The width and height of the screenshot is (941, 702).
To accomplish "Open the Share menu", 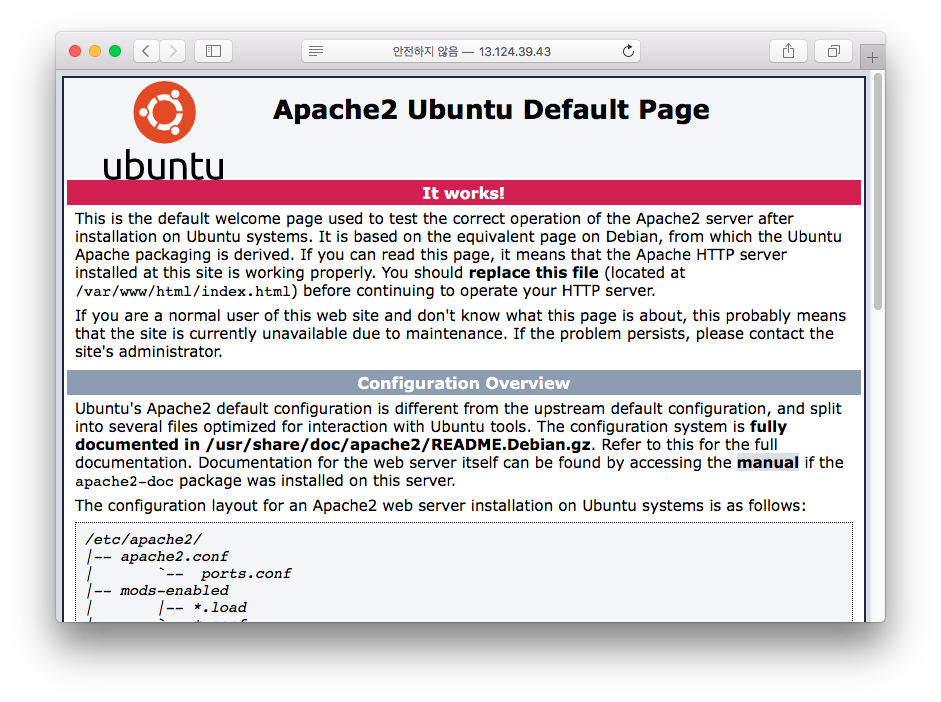I will pos(788,51).
